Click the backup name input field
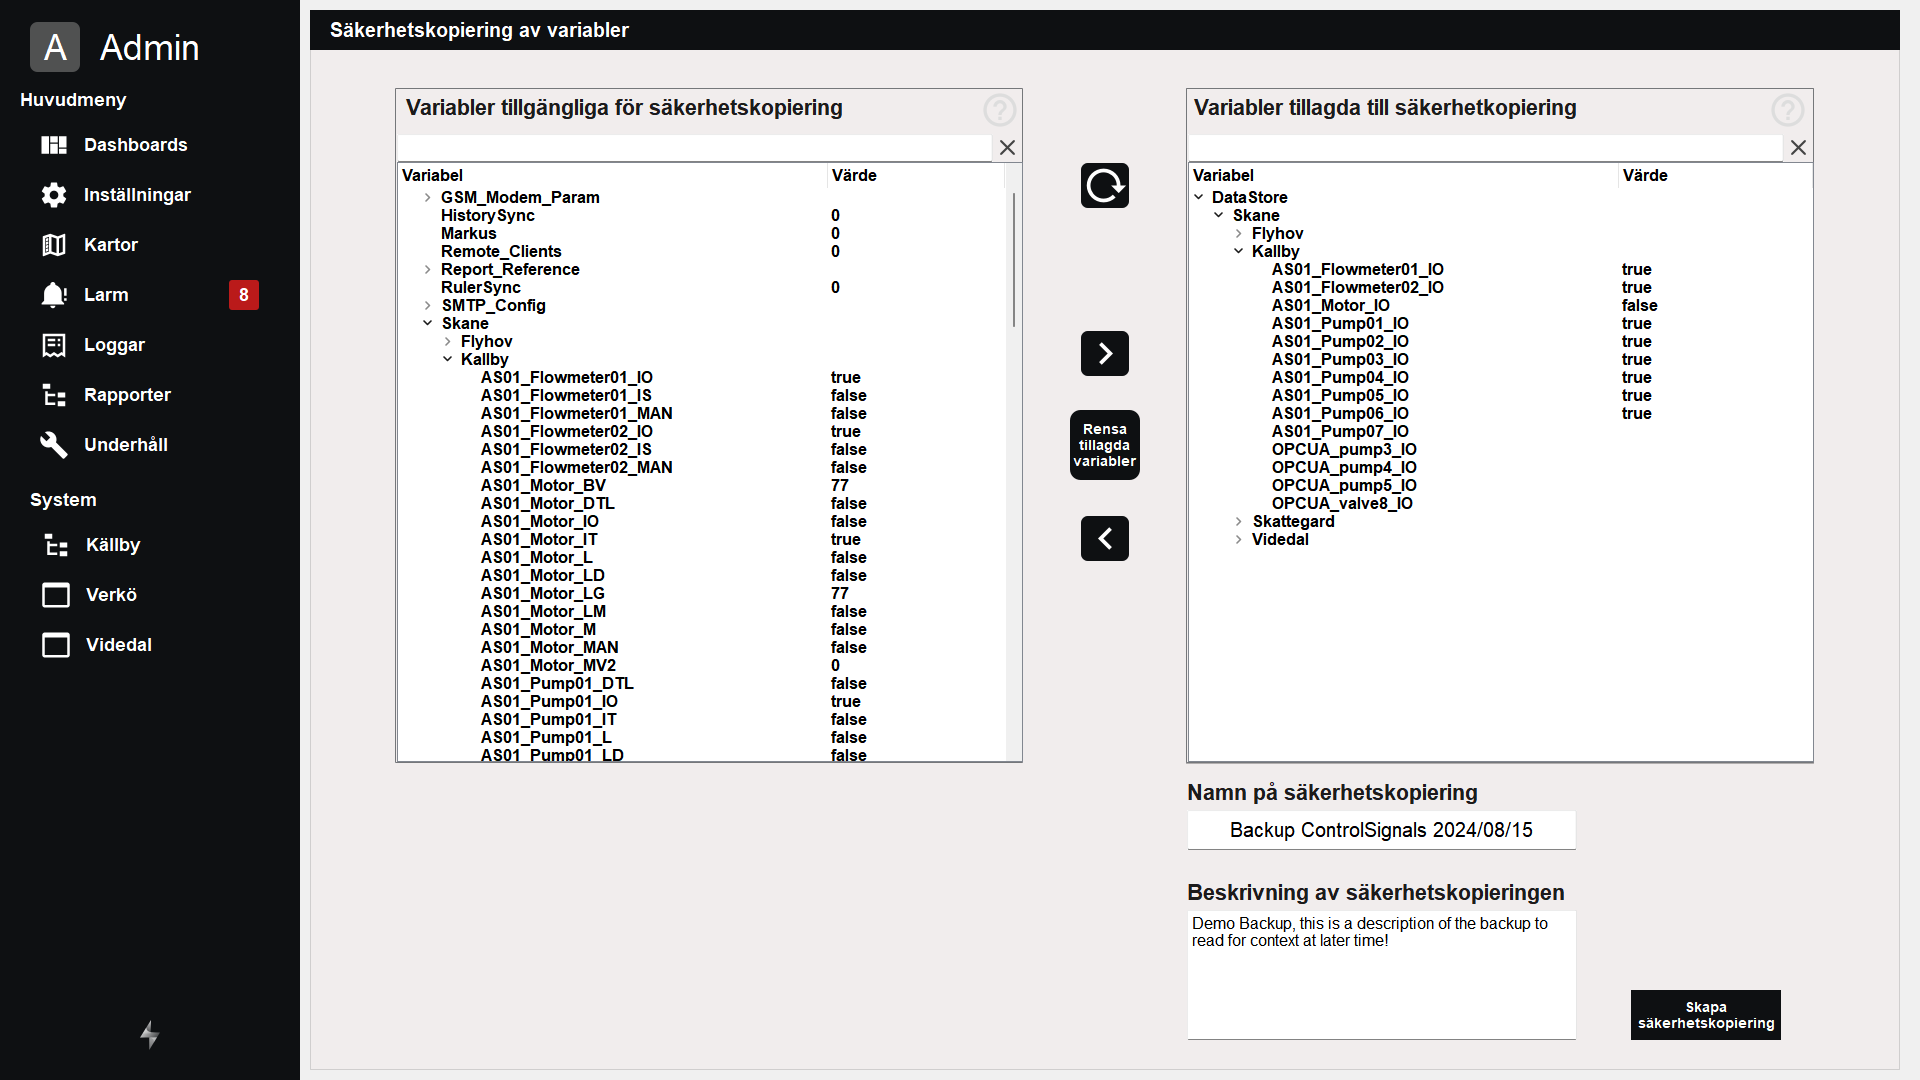This screenshot has width=1920, height=1080. (x=1381, y=830)
